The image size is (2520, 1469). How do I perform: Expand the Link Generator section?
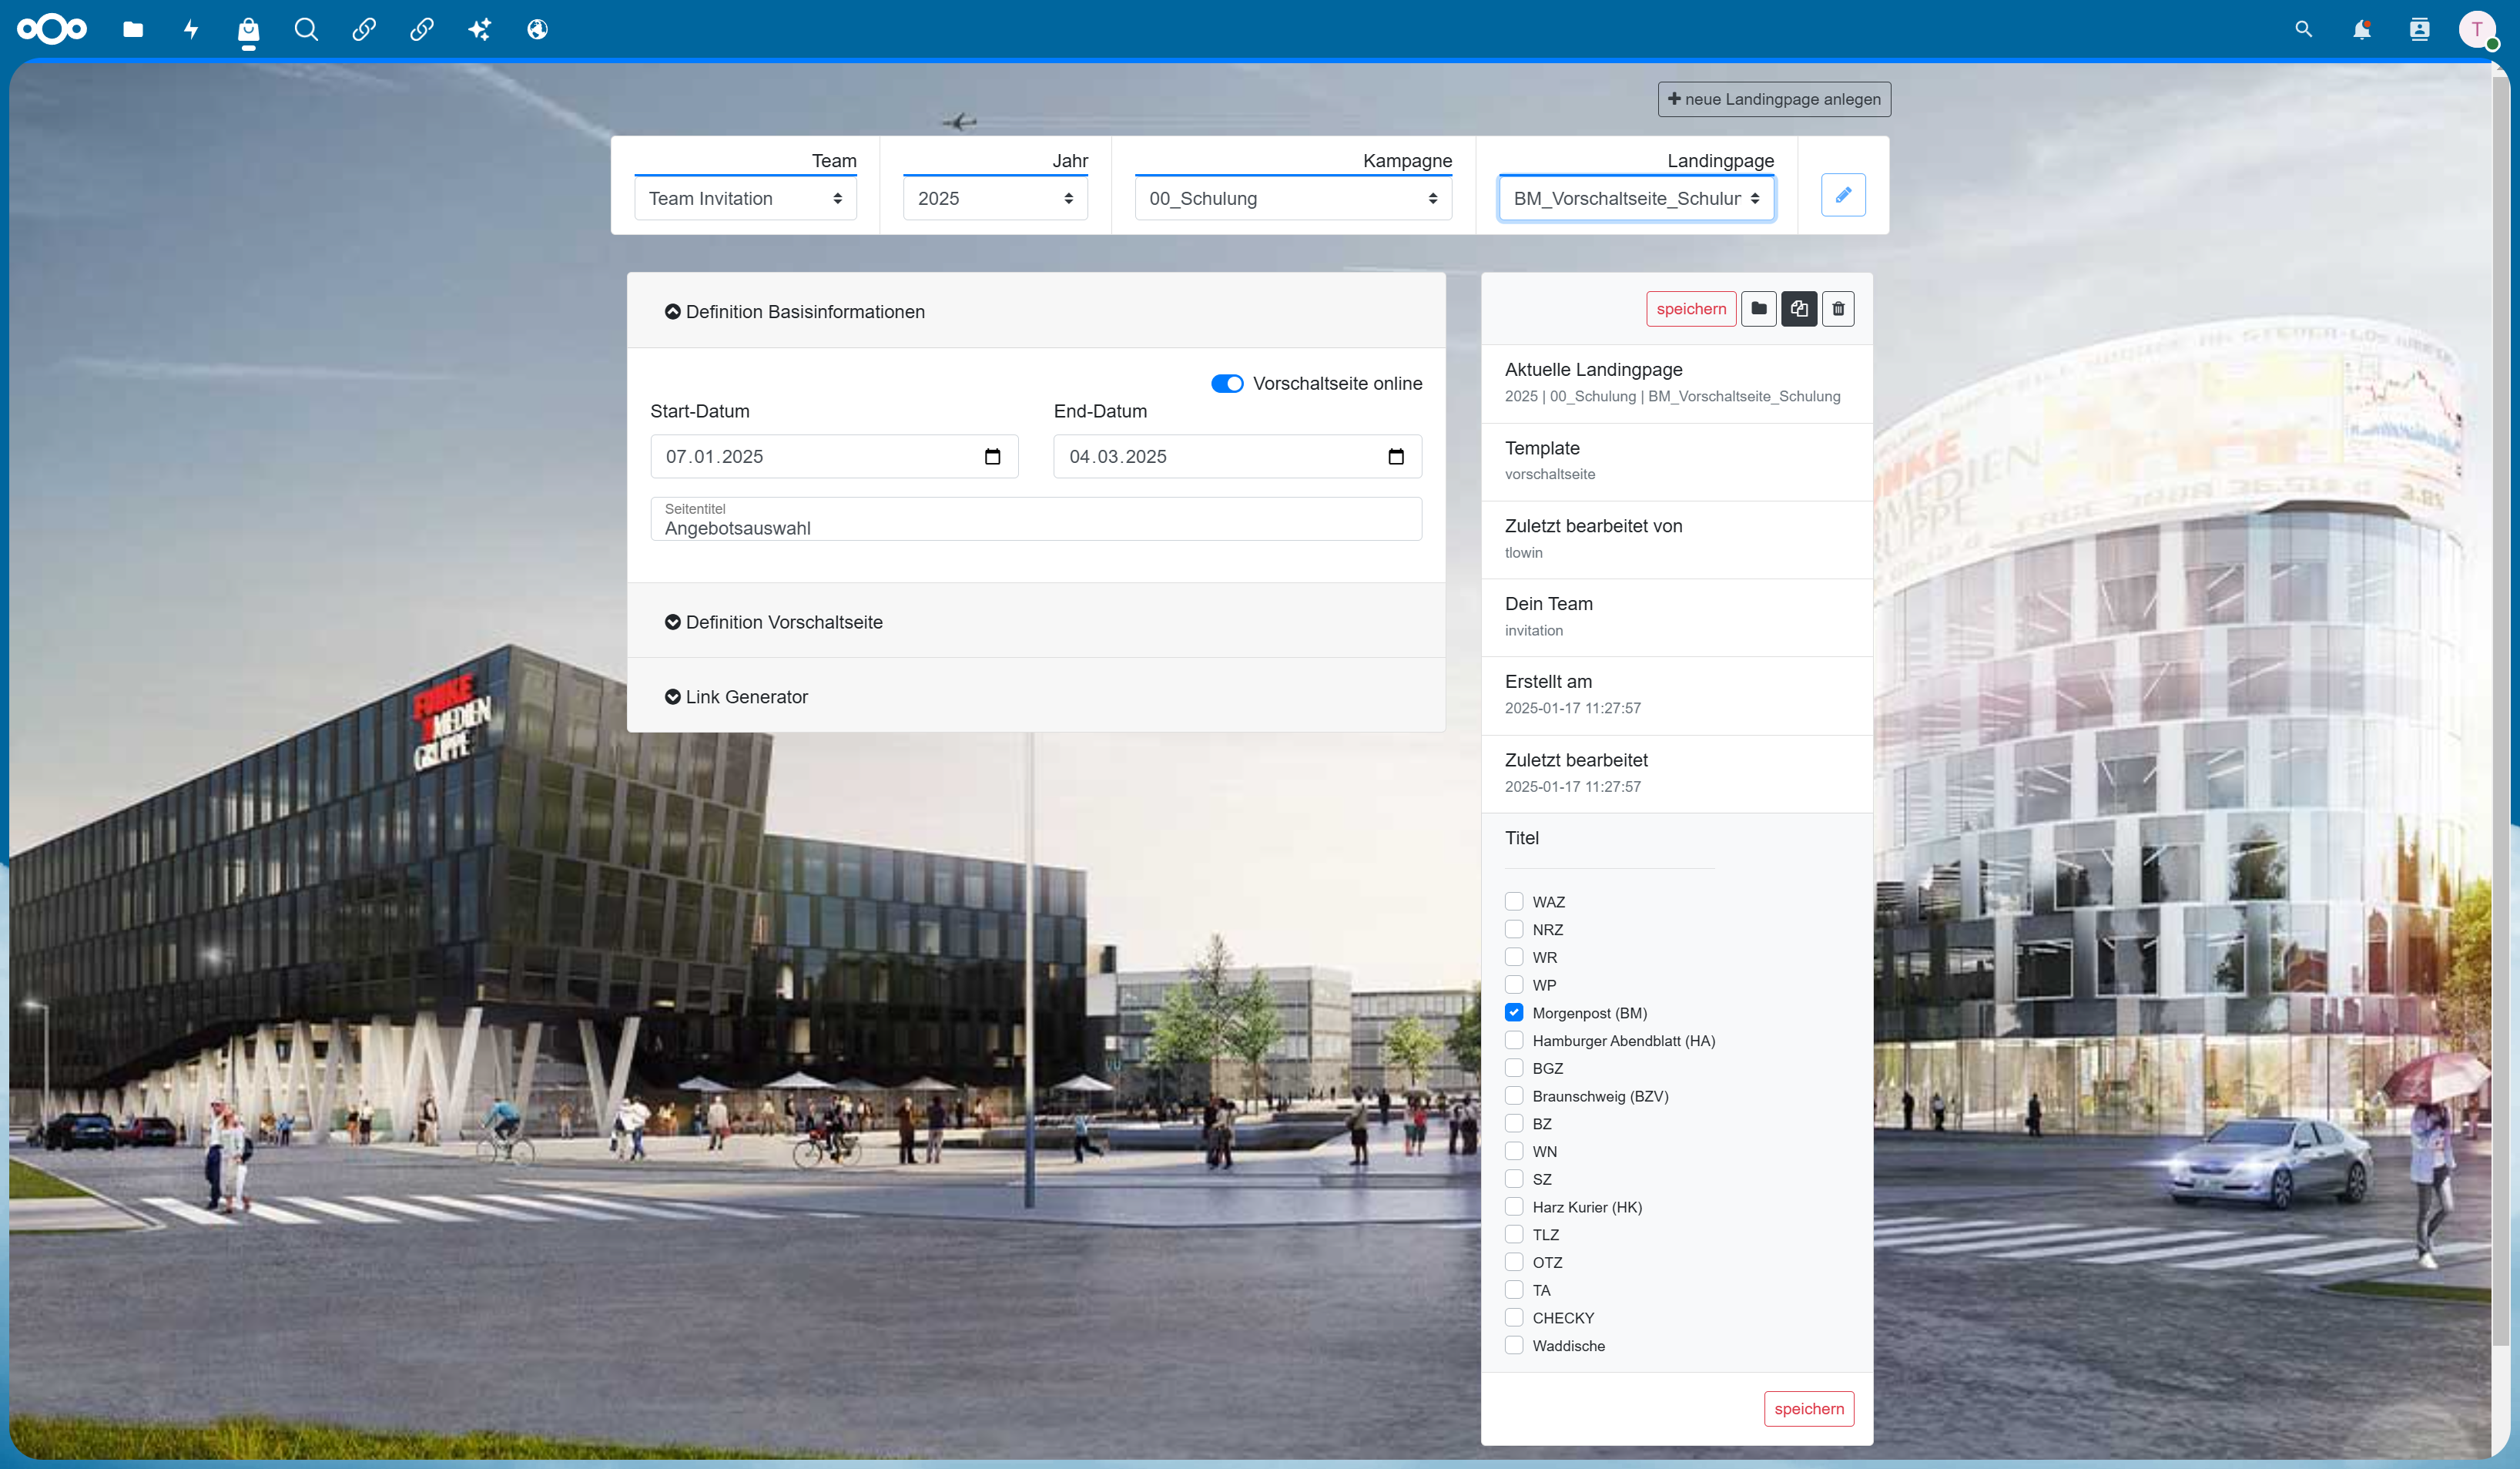736,697
